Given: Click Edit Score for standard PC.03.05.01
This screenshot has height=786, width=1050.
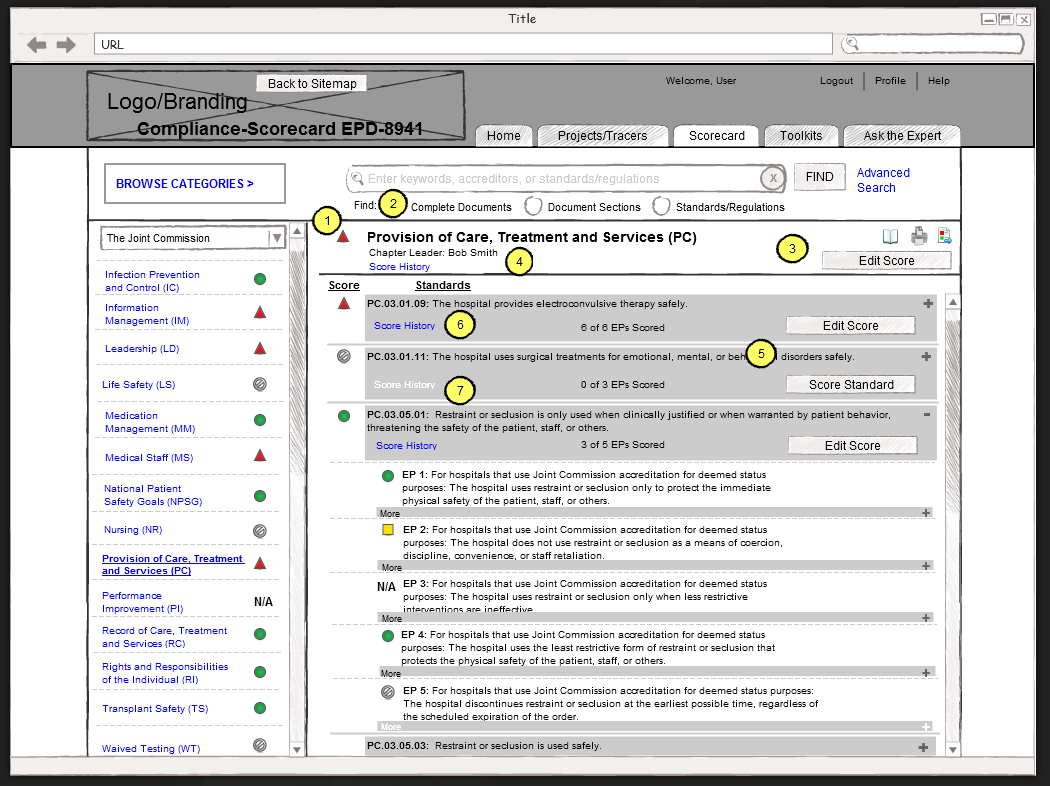Looking at the screenshot, I should [852, 445].
